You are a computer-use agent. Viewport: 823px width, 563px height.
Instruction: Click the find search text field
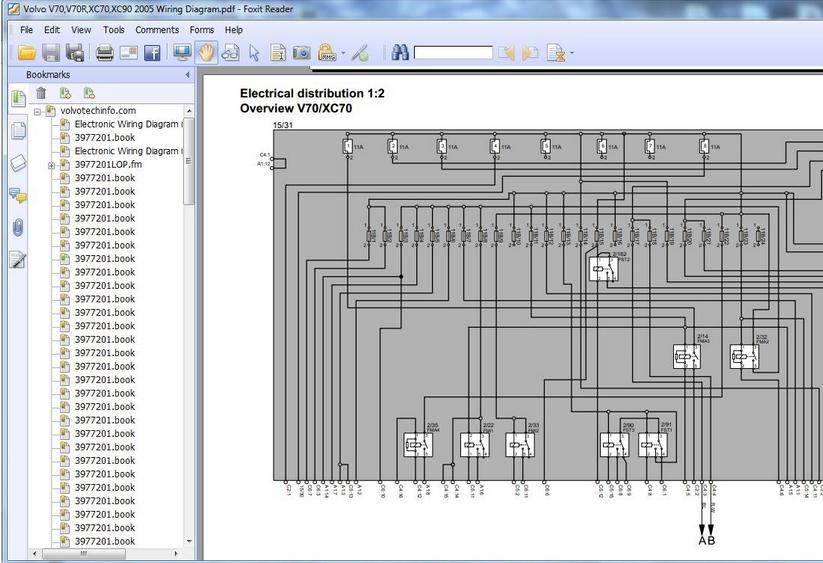pos(453,52)
